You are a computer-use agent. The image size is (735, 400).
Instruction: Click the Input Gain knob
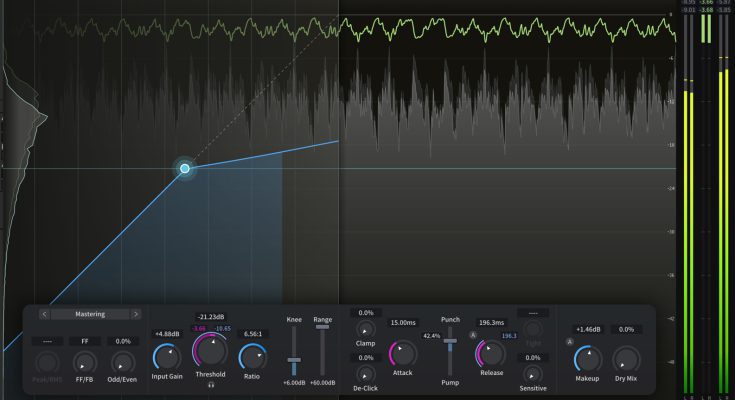pyautogui.click(x=165, y=355)
